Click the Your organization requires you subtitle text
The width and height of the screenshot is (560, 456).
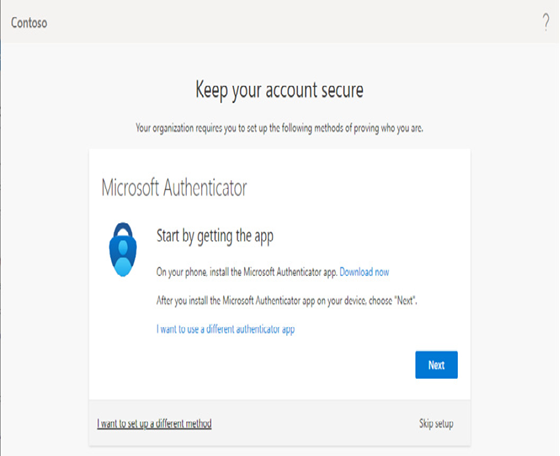point(279,128)
